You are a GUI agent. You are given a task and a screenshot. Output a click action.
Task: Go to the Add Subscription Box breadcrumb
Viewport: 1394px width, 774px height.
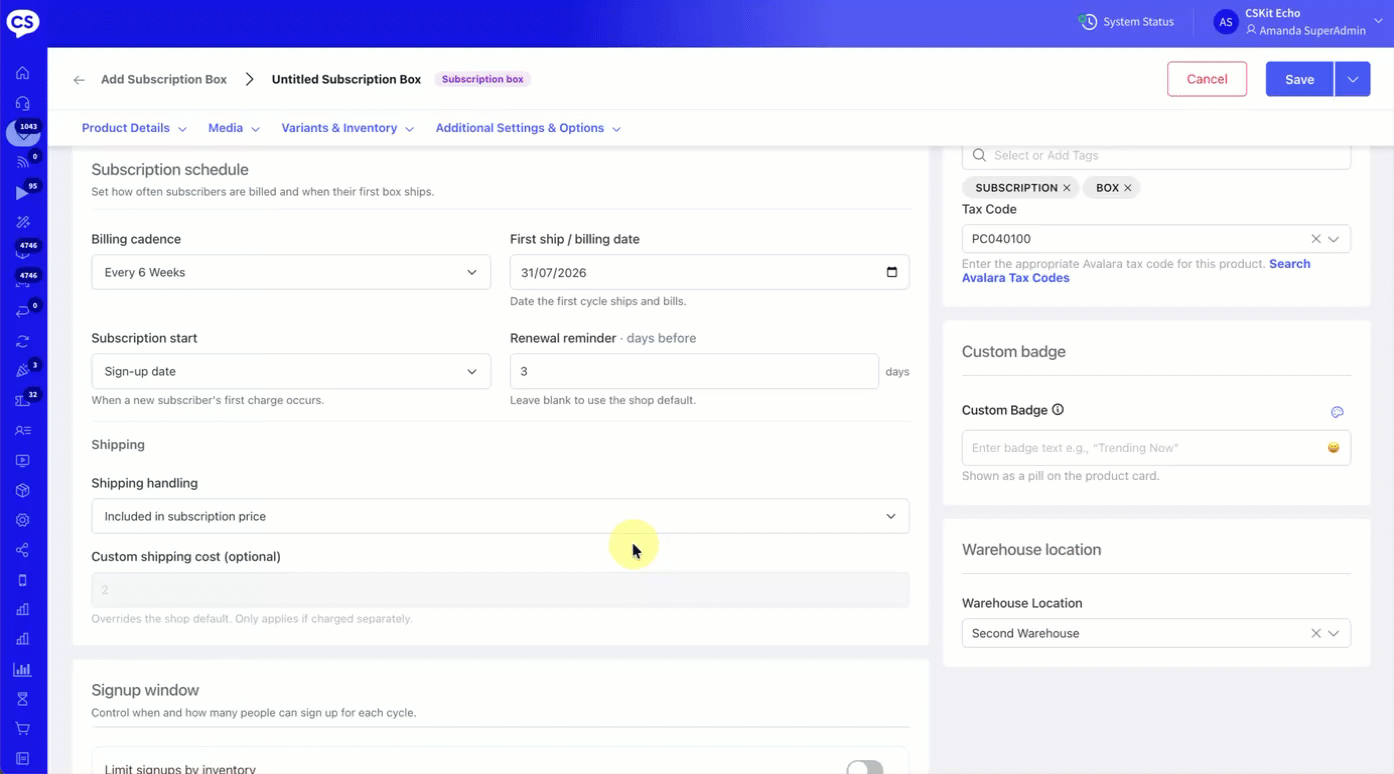pyautogui.click(x=164, y=79)
